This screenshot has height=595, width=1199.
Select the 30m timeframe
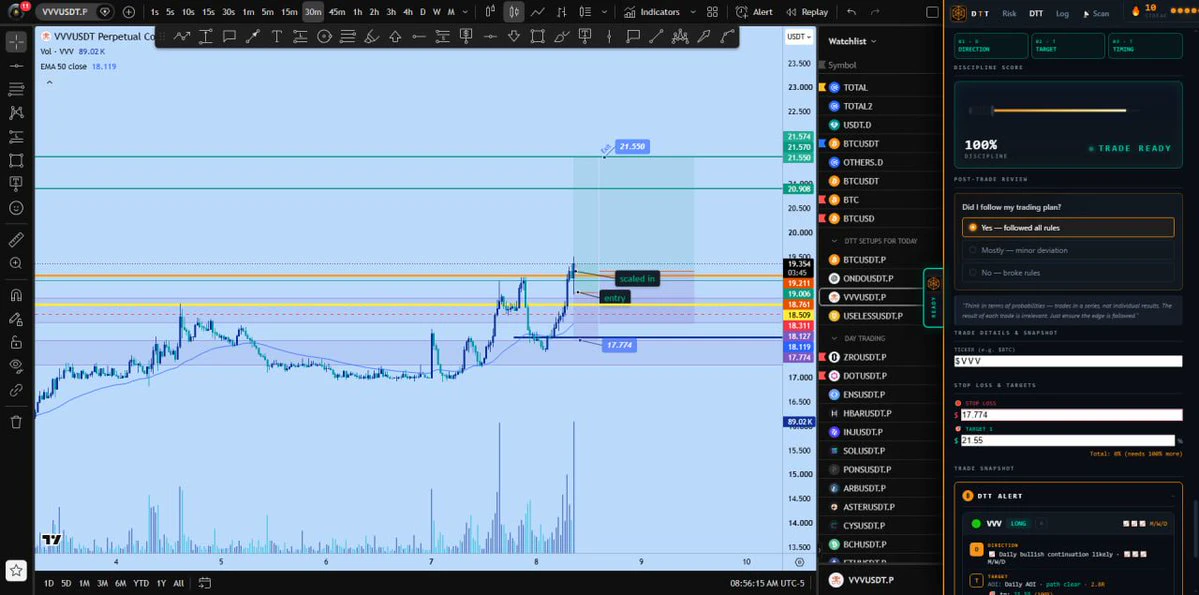pyautogui.click(x=313, y=12)
